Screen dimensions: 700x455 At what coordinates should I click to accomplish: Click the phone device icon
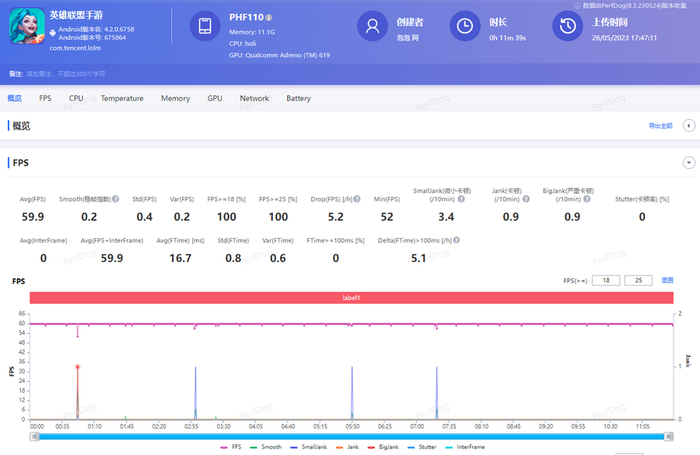204,28
